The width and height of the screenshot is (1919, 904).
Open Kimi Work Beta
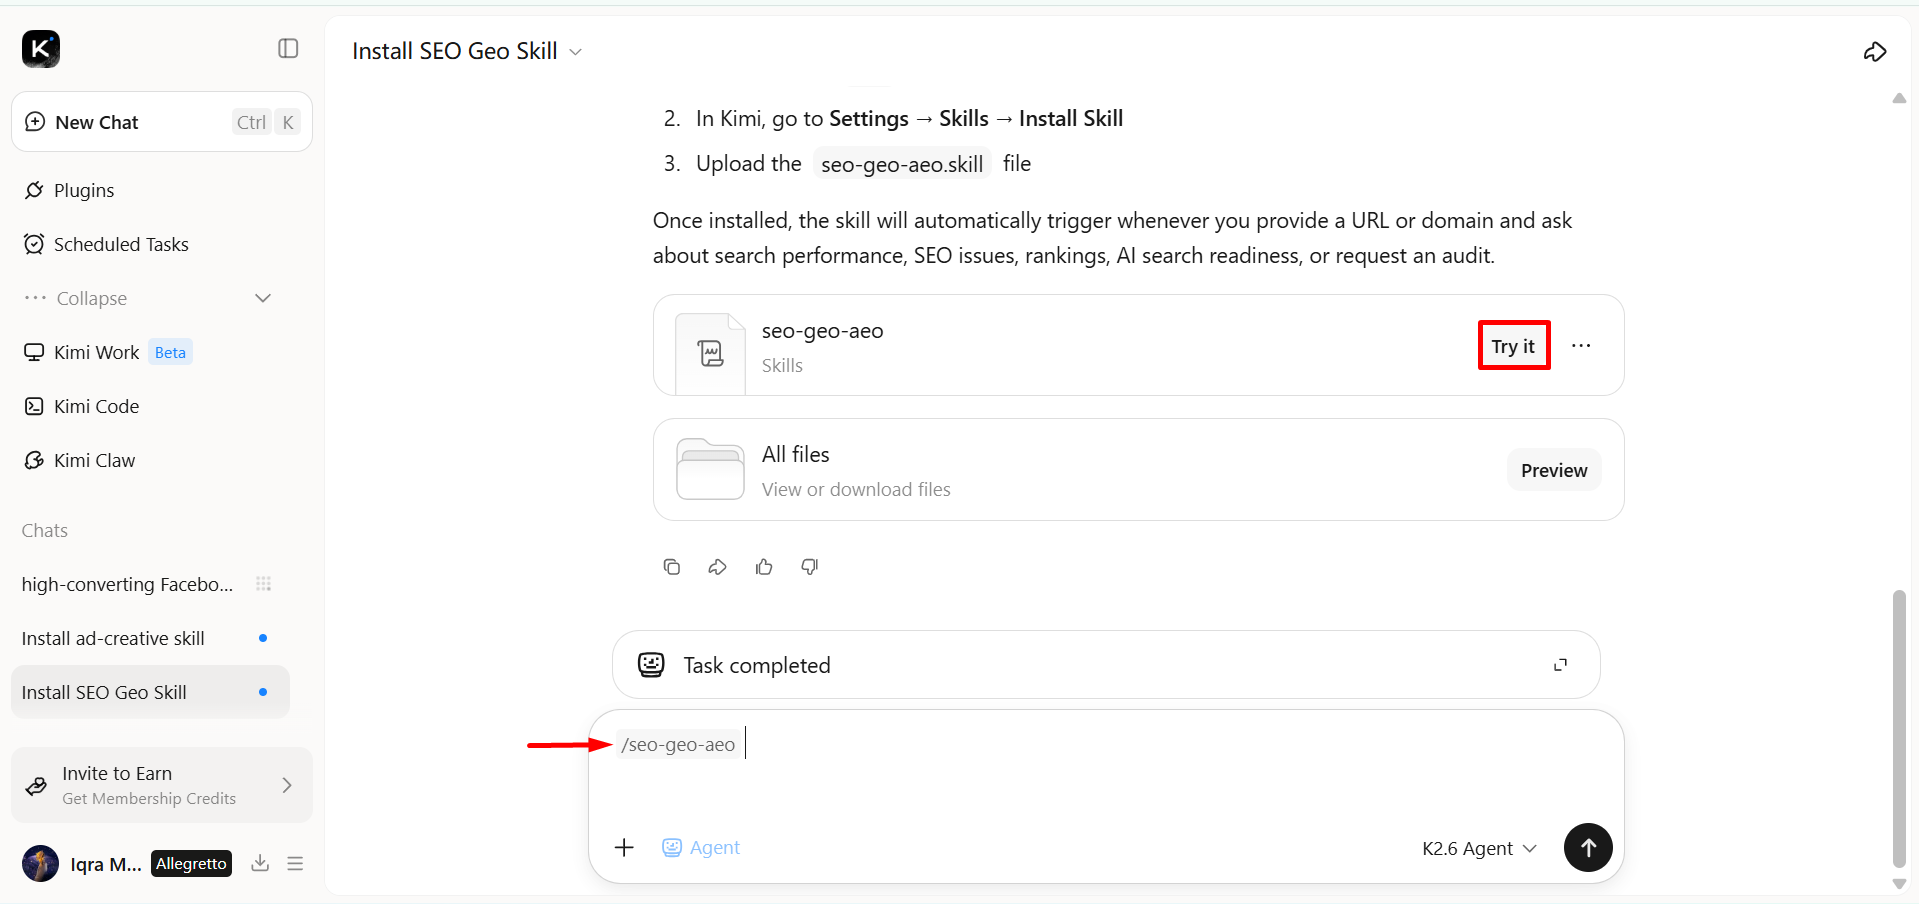coord(107,352)
